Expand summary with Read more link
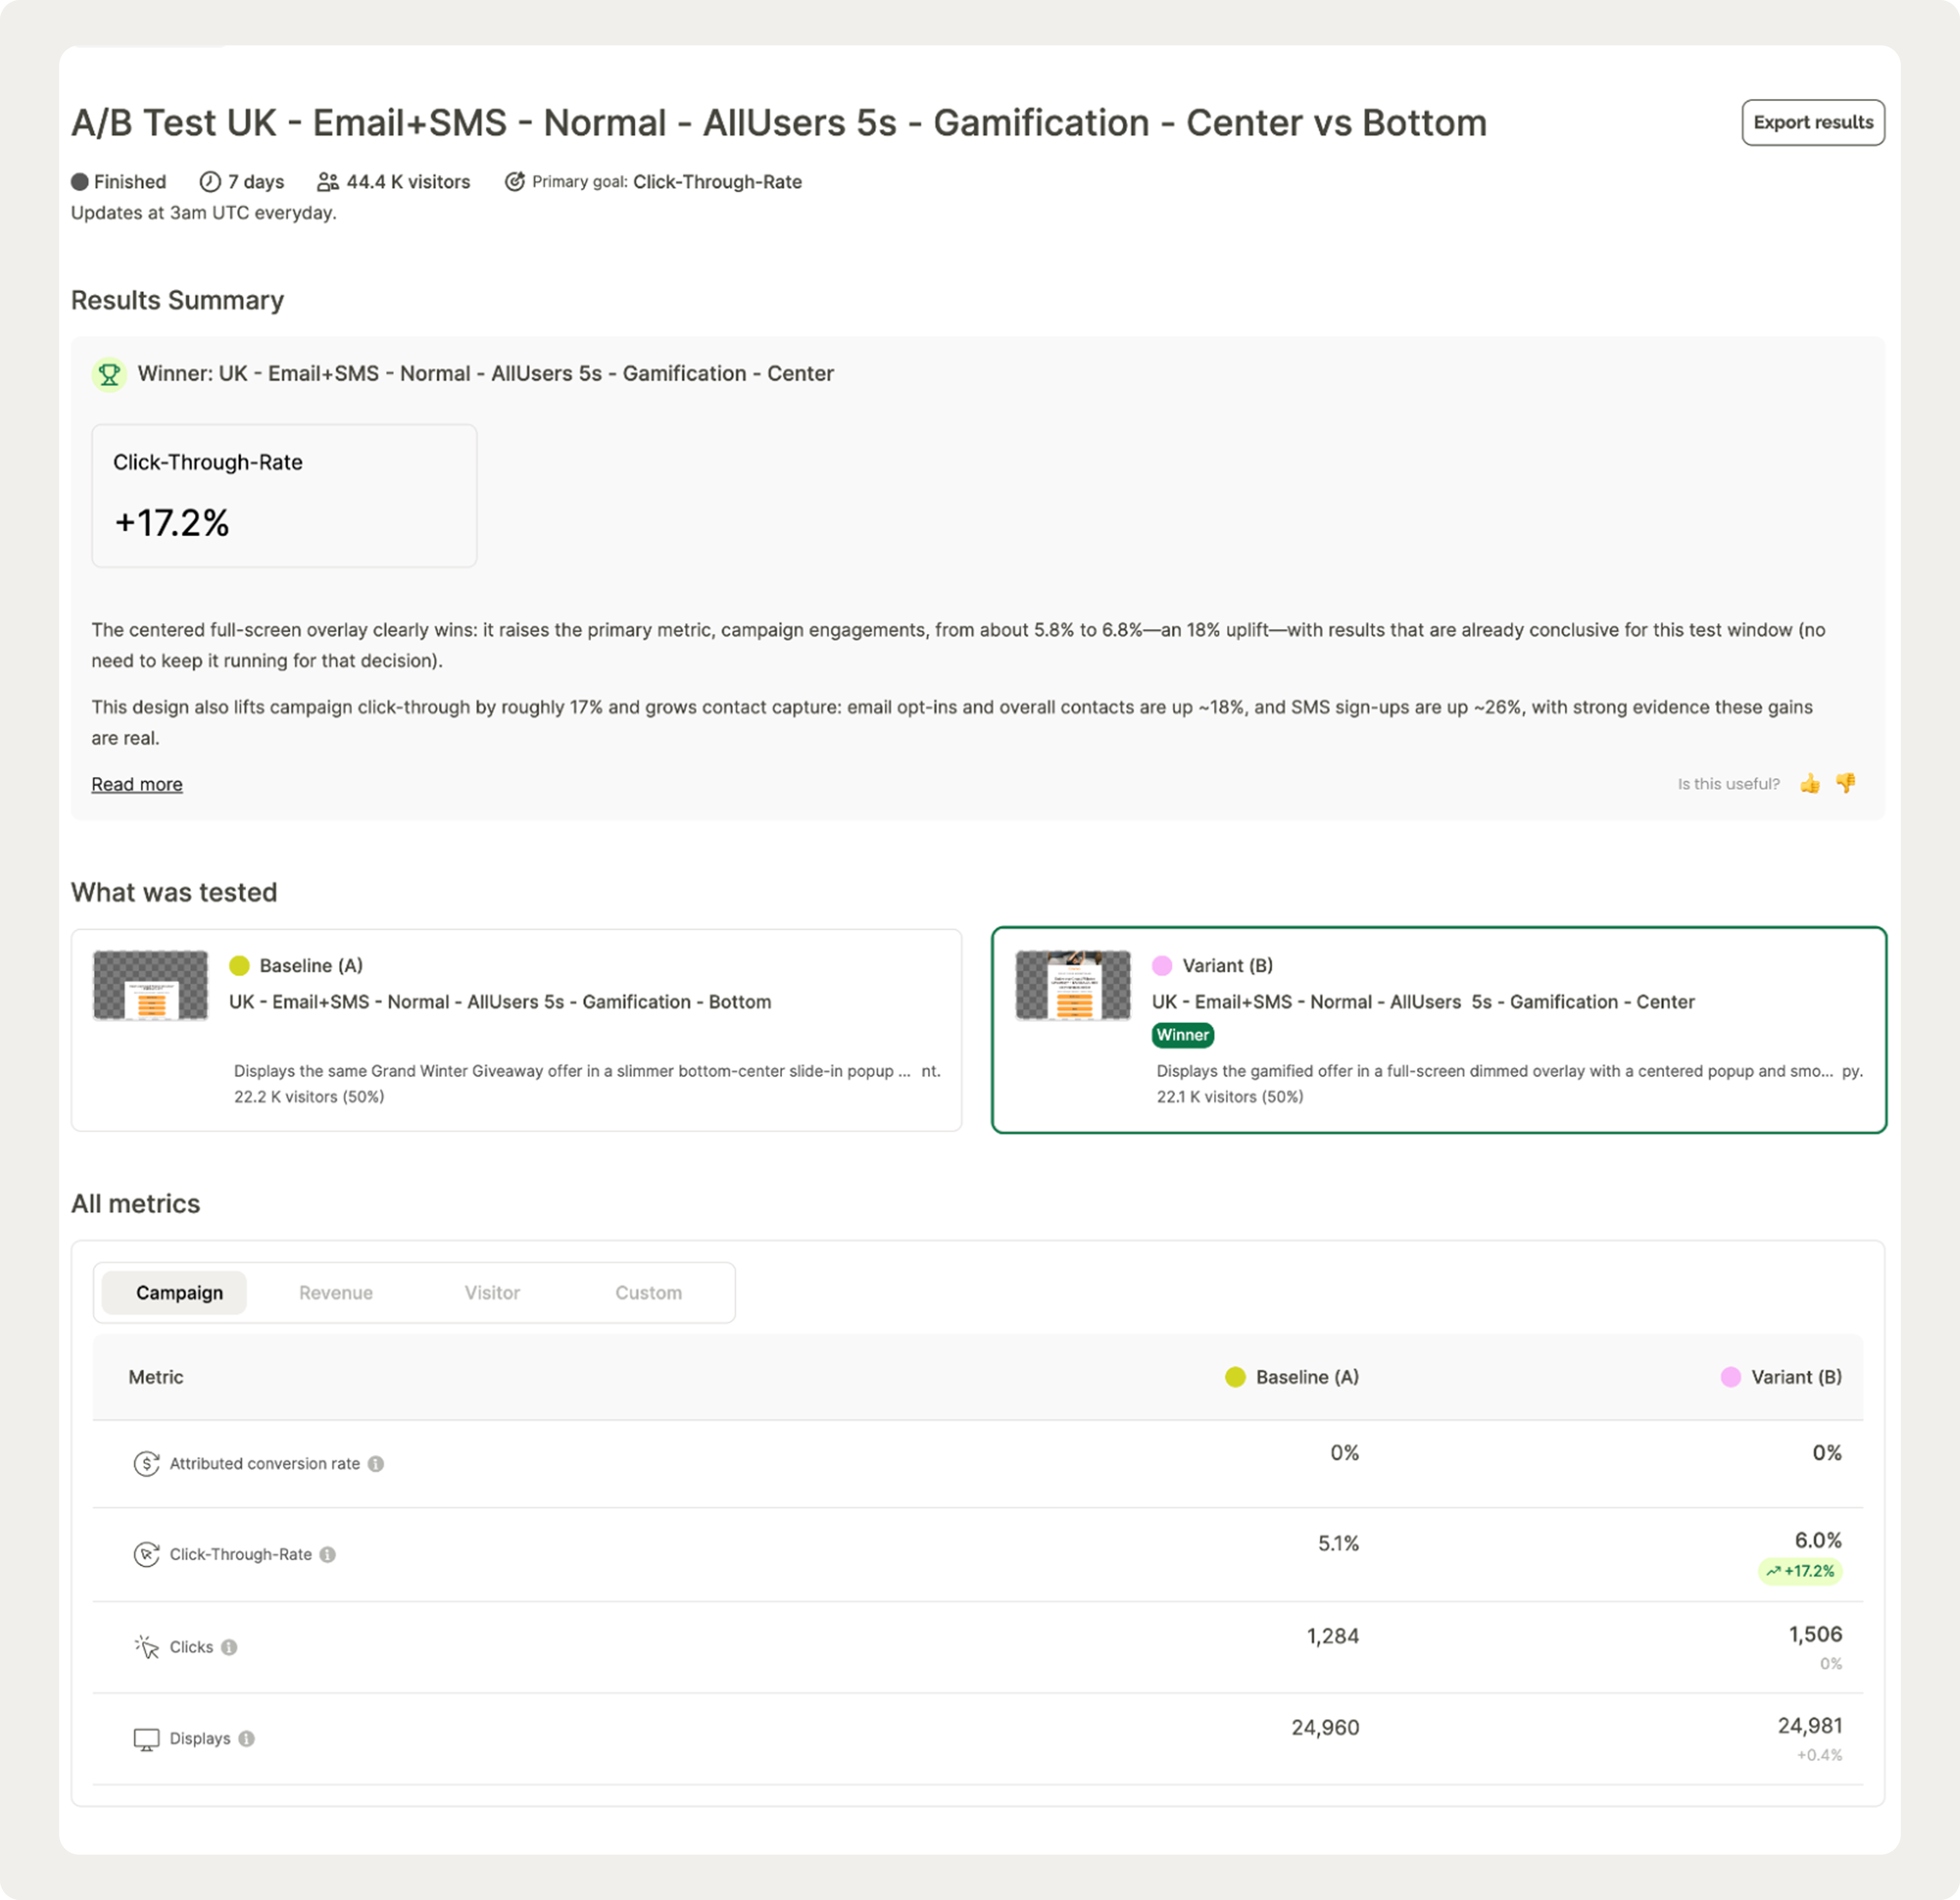 [137, 784]
